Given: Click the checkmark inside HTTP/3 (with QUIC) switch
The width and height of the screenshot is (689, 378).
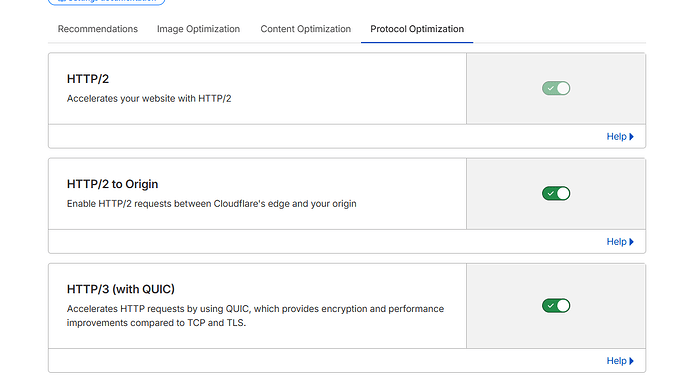Looking at the screenshot, I should pos(551,305).
